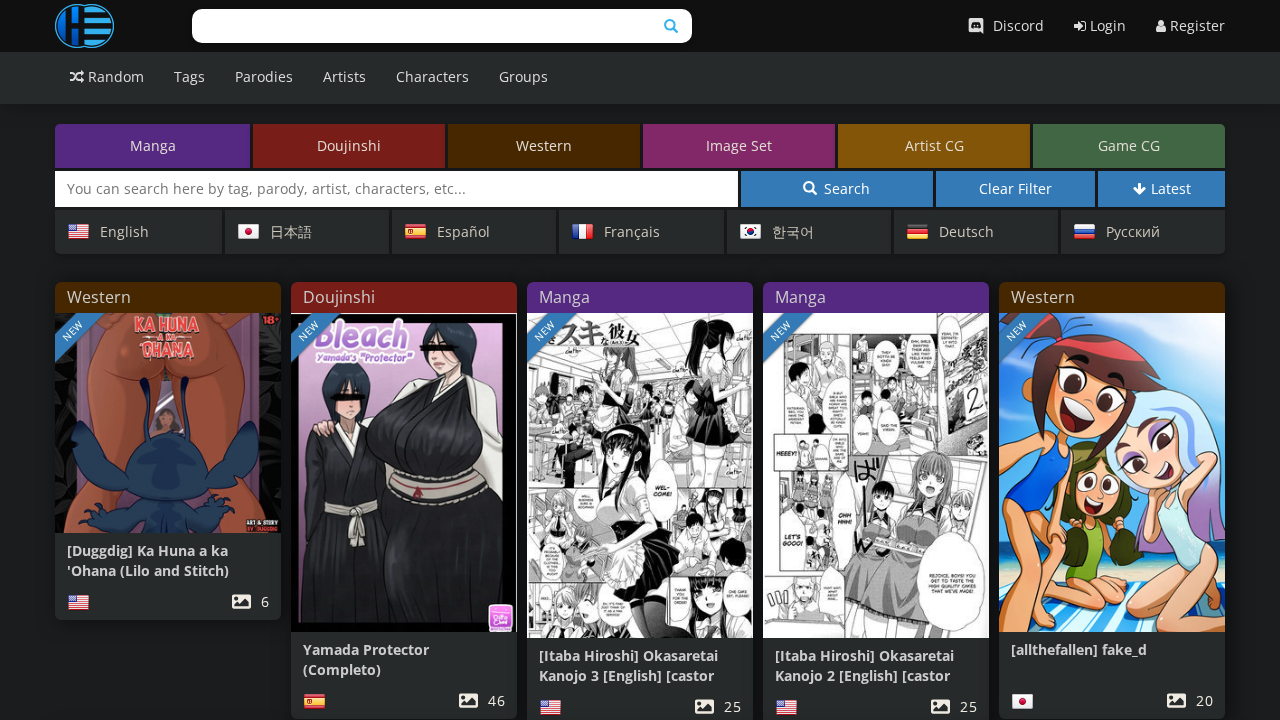The height and width of the screenshot is (720, 1280).
Task: Open the Parodies menu item
Action: (264, 77)
